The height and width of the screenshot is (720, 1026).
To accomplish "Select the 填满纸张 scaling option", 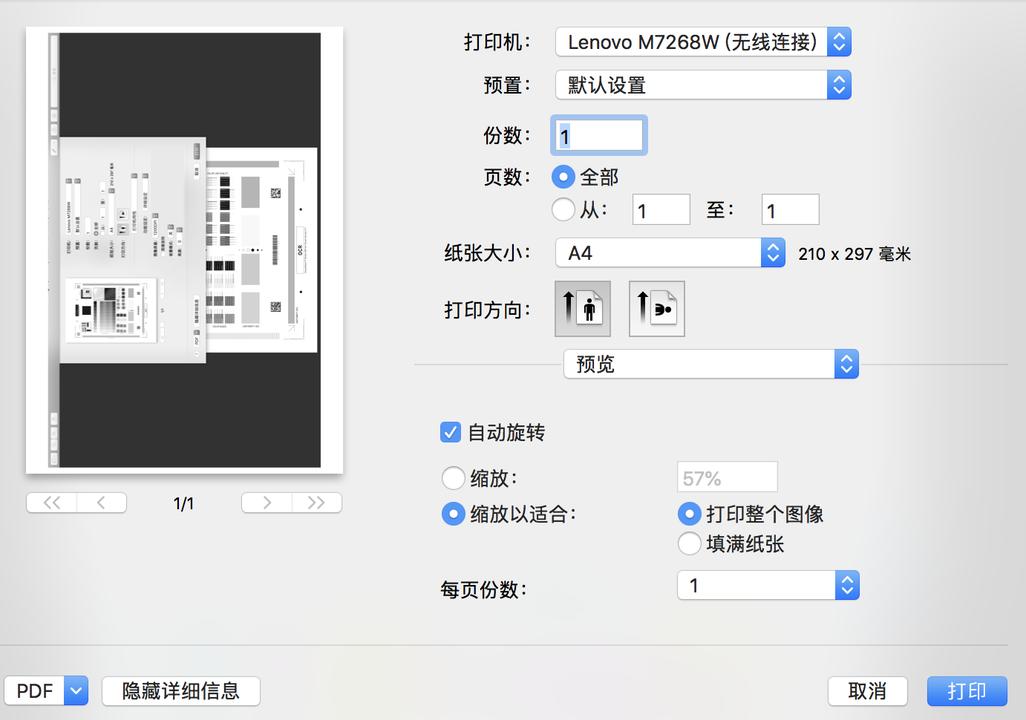I will [x=688, y=544].
